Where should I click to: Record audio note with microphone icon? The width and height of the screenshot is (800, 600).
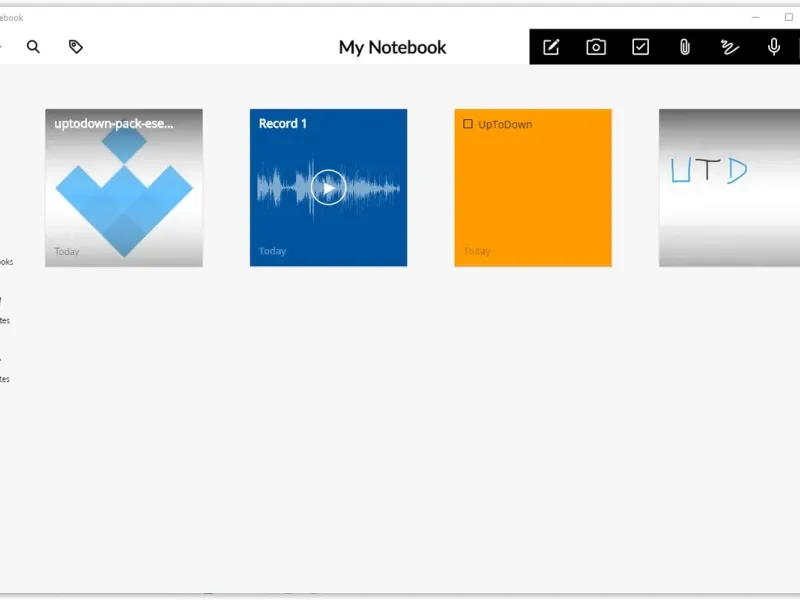coord(773,47)
